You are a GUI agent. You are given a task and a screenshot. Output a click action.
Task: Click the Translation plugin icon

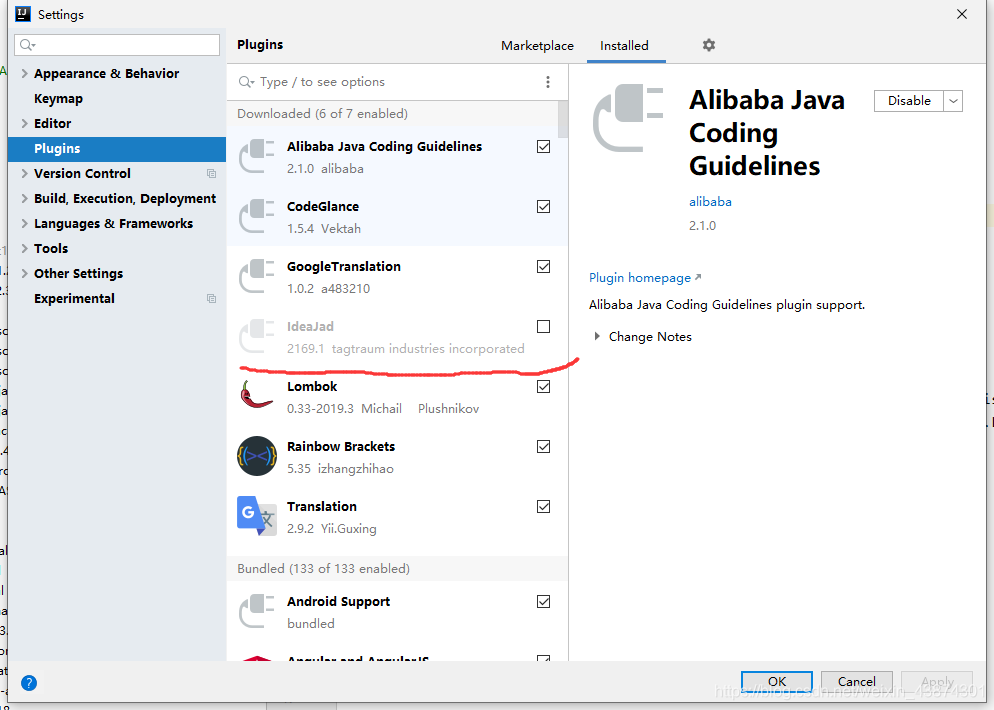coord(257,515)
